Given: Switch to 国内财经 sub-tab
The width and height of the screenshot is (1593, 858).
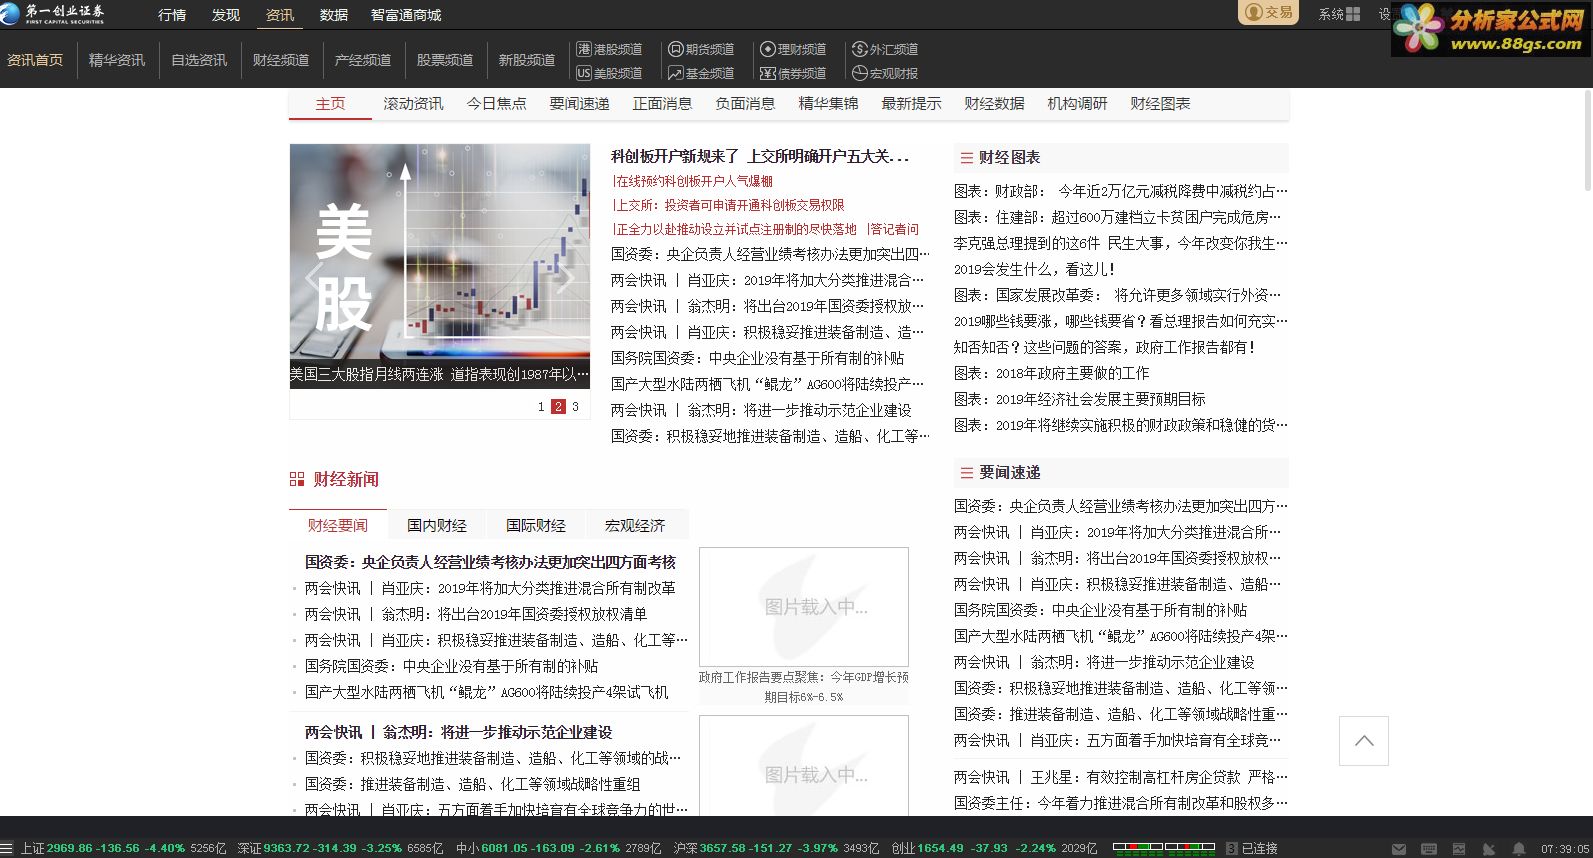Looking at the screenshot, I should (437, 525).
